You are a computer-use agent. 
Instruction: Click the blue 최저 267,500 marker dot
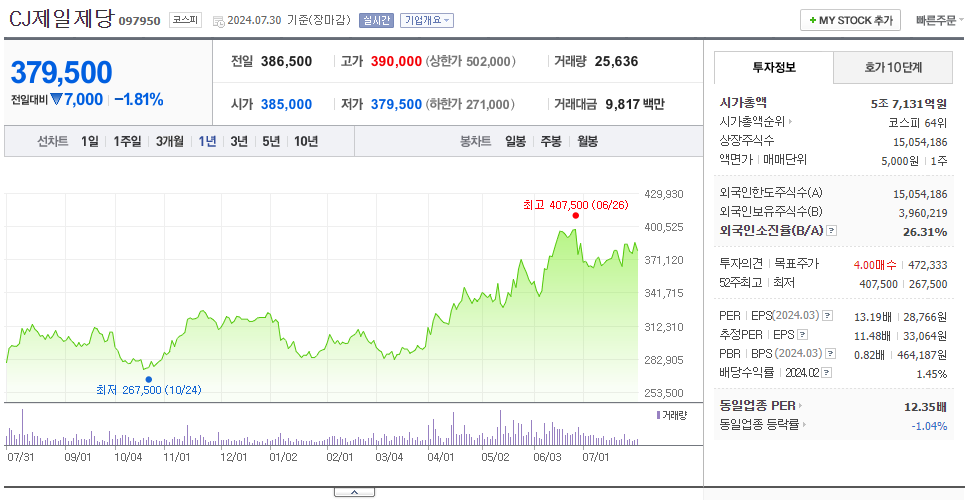(149, 379)
